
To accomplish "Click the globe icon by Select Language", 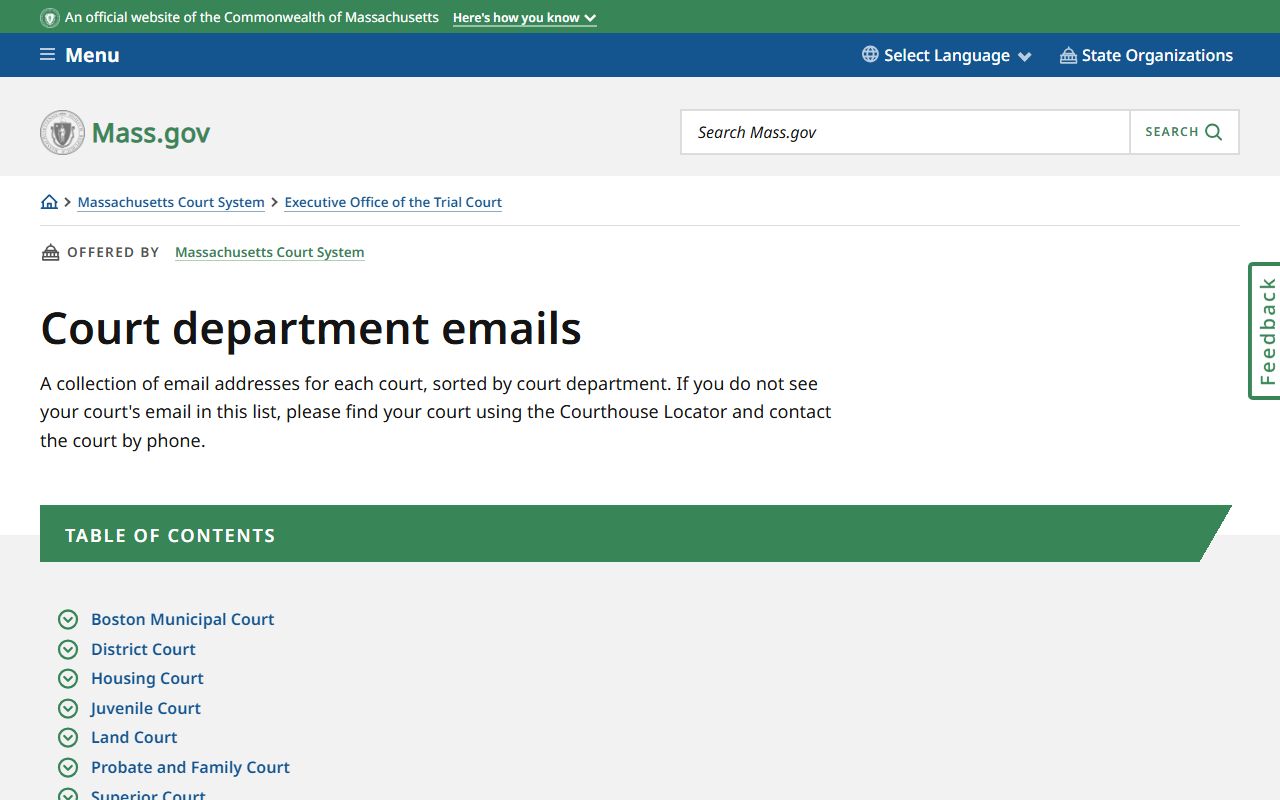I will 870,55.
